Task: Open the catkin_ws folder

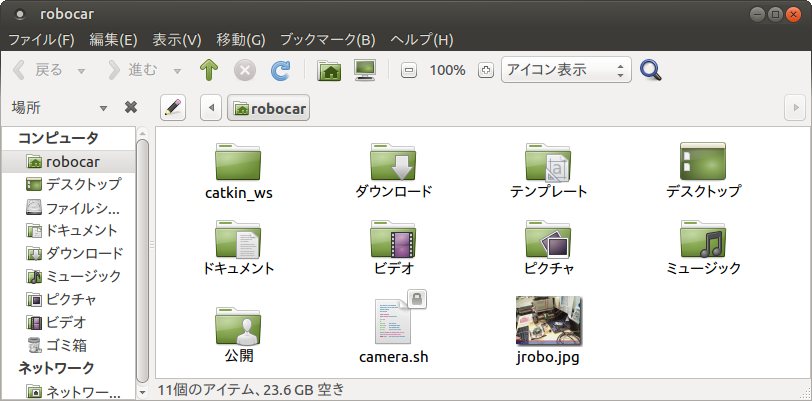Action: [238, 171]
